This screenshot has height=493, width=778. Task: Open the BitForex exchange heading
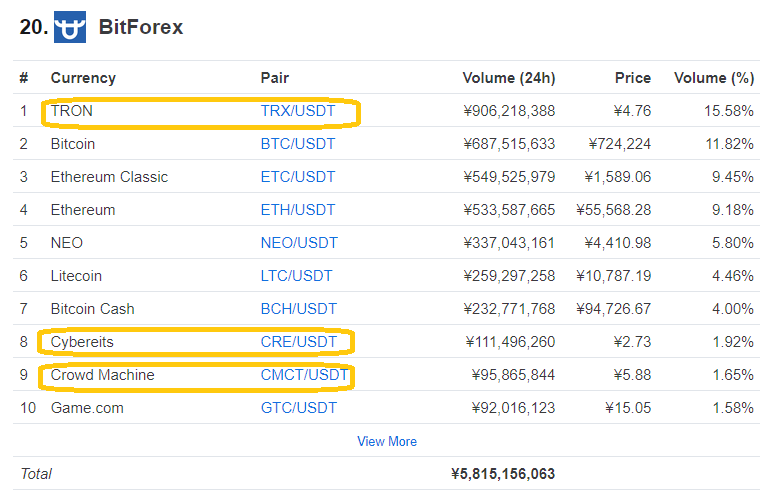[x=141, y=27]
